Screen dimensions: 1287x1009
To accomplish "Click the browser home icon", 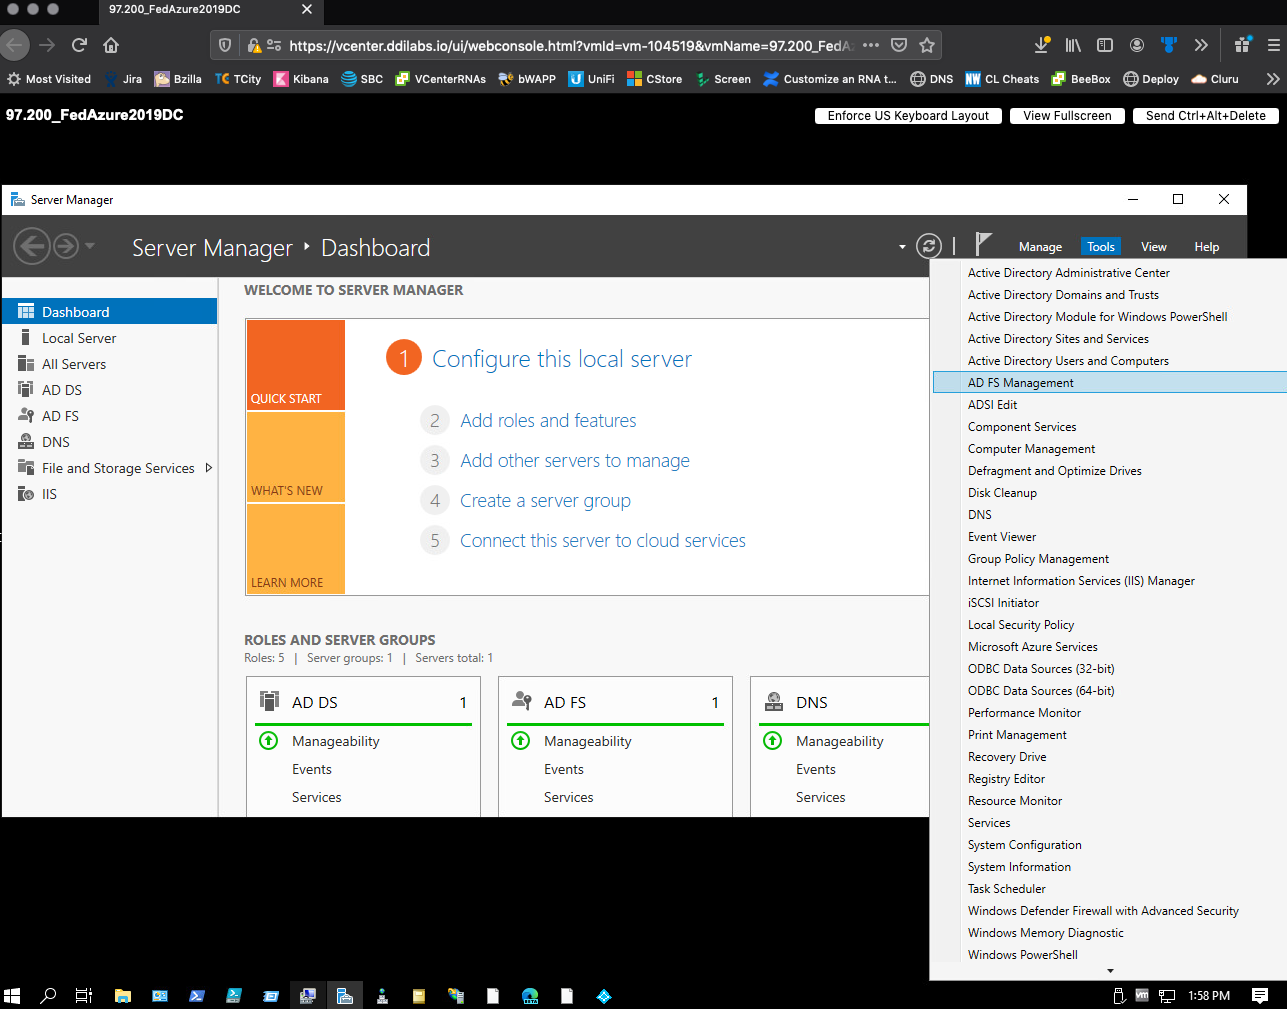I will [111, 45].
